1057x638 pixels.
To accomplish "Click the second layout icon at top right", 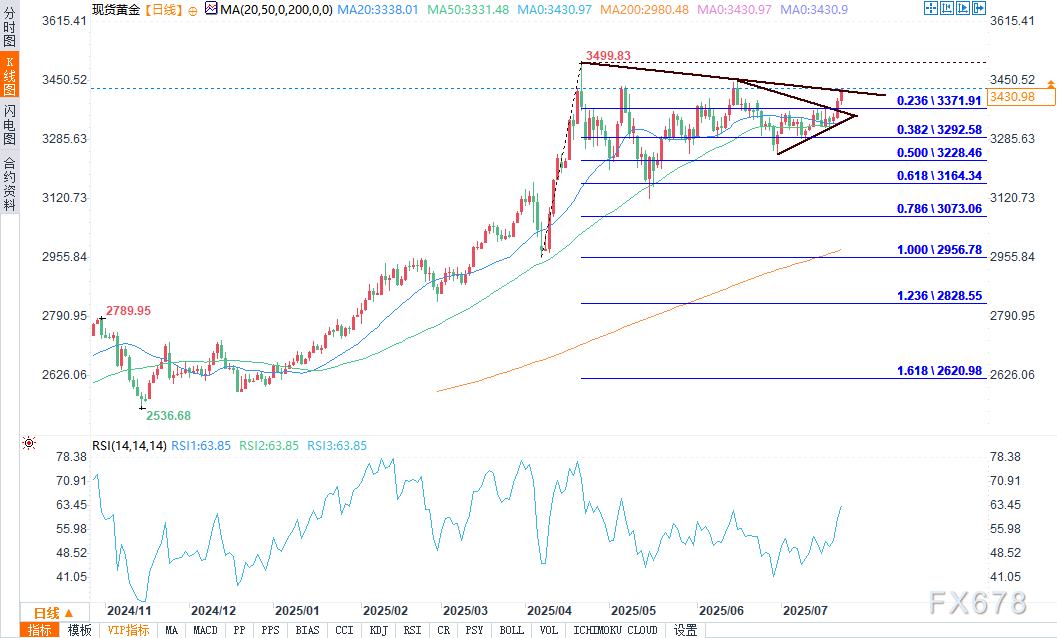I will pos(948,9).
